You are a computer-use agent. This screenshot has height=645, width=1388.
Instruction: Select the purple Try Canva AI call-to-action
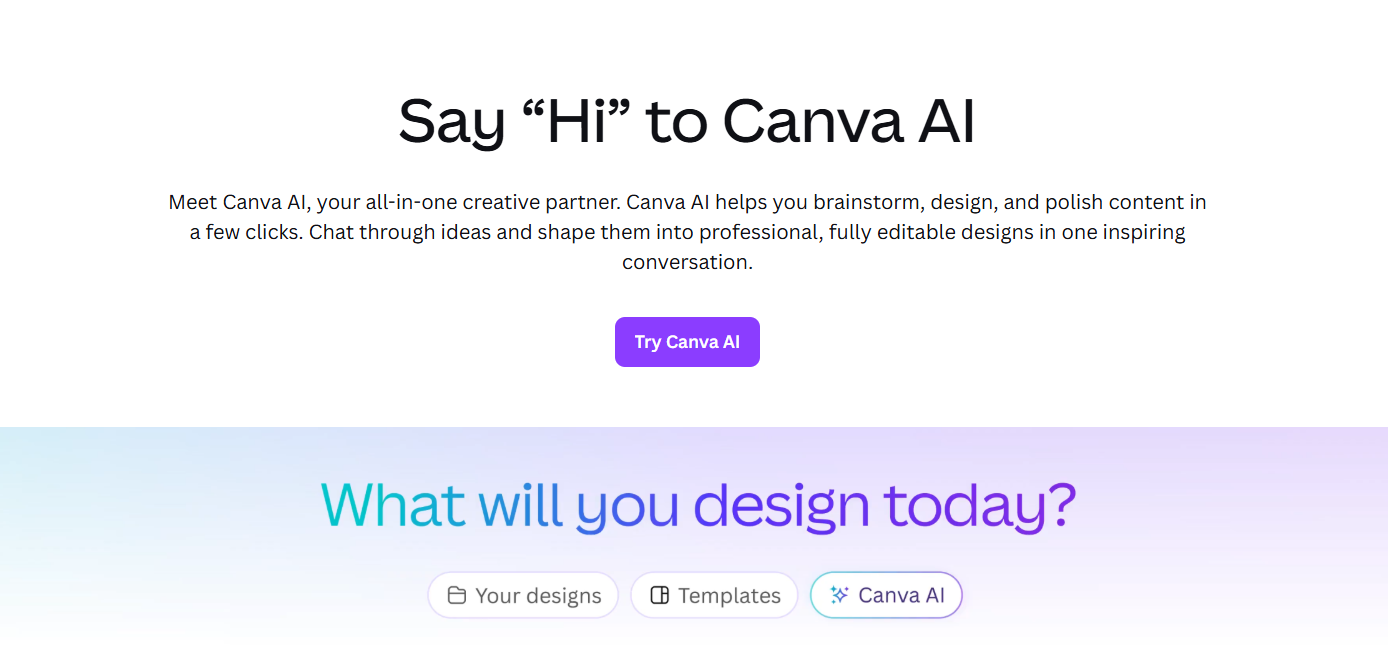click(x=687, y=341)
